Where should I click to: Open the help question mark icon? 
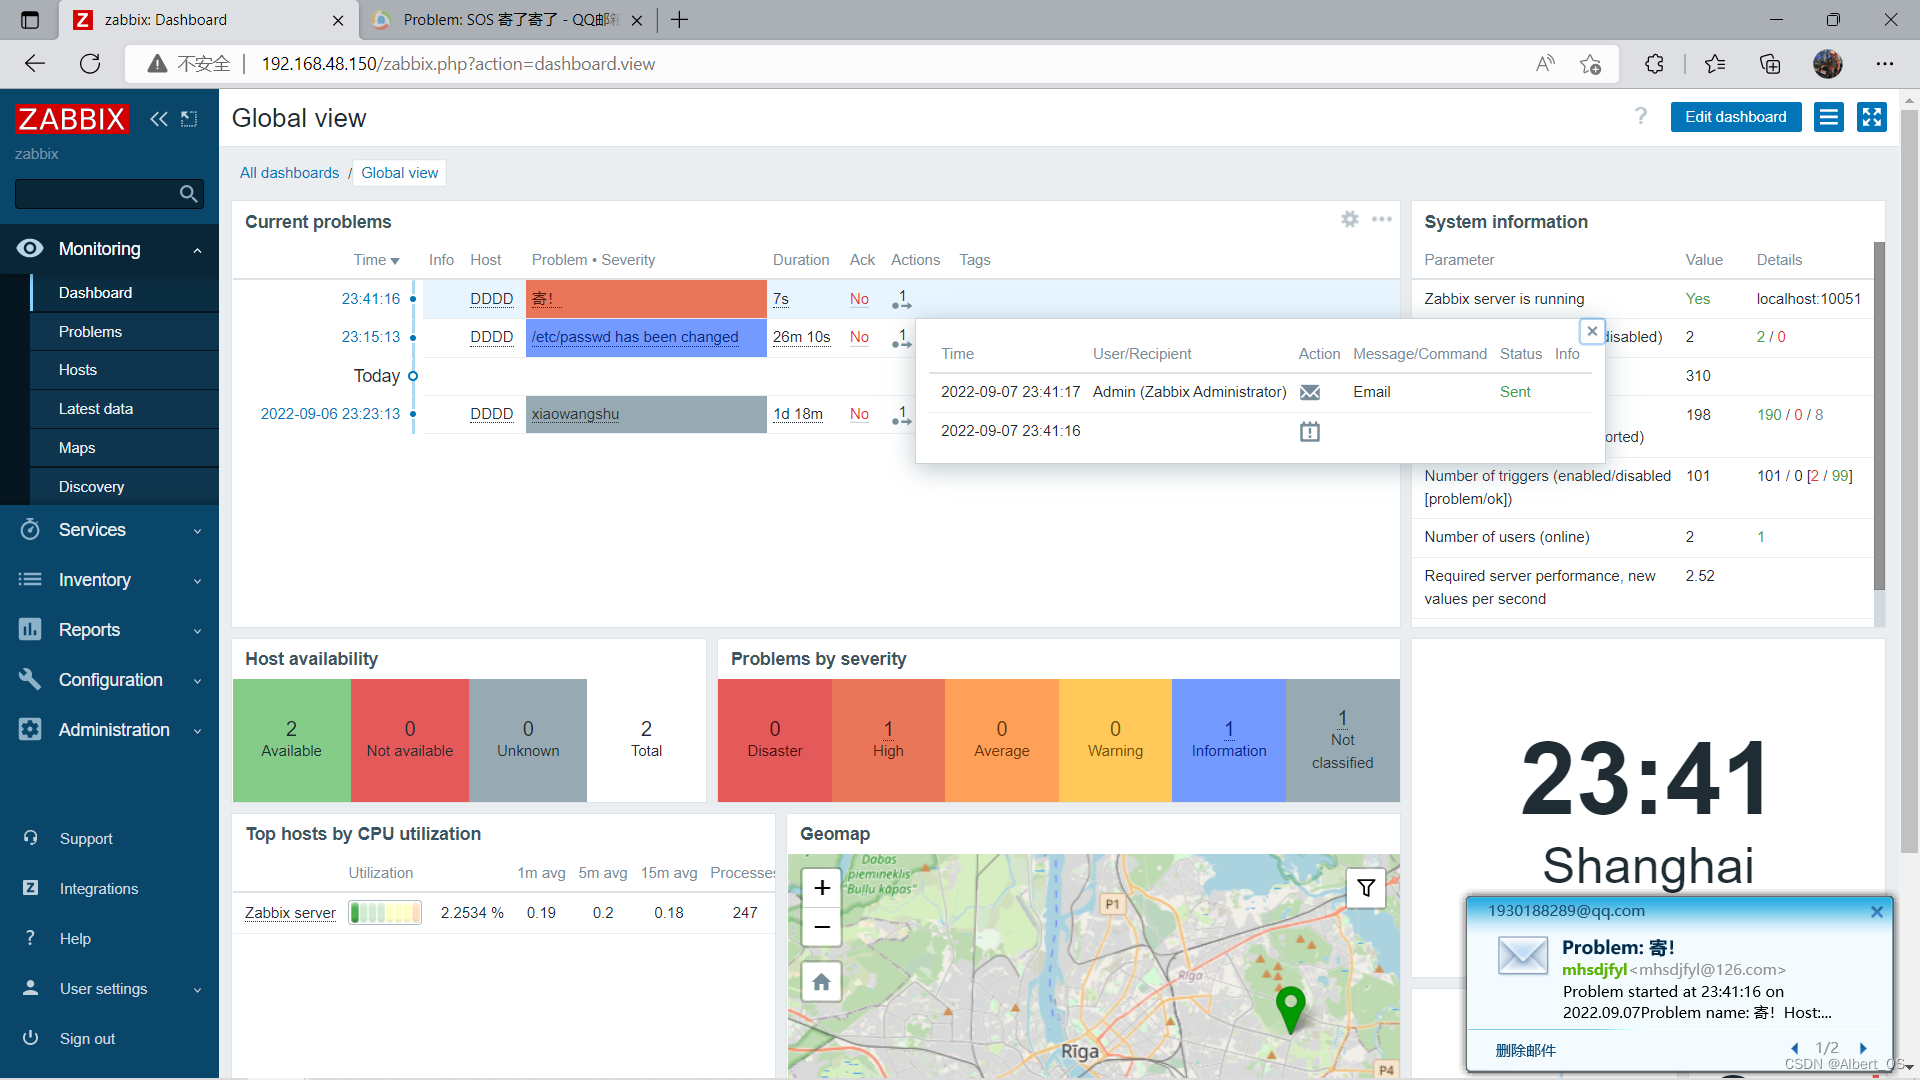click(1641, 117)
